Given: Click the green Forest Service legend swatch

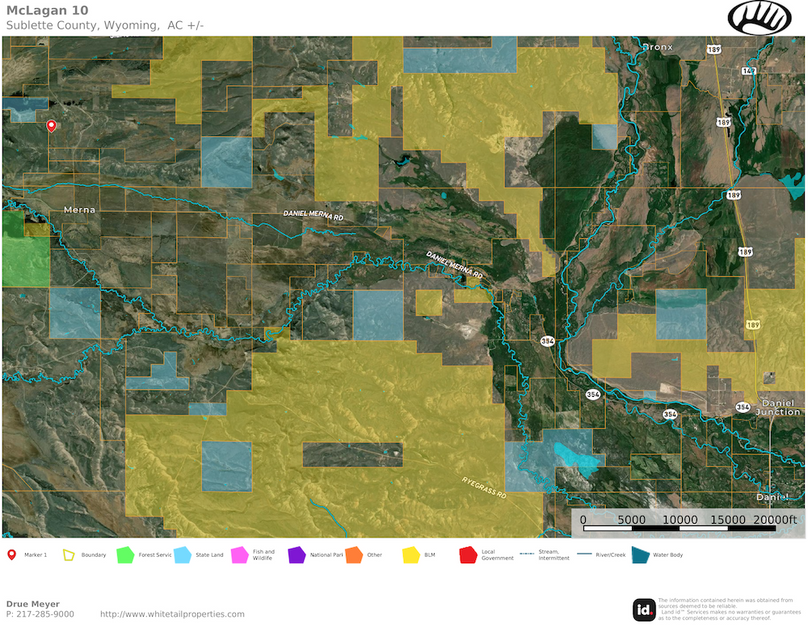Looking at the screenshot, I should click(125, 554).
